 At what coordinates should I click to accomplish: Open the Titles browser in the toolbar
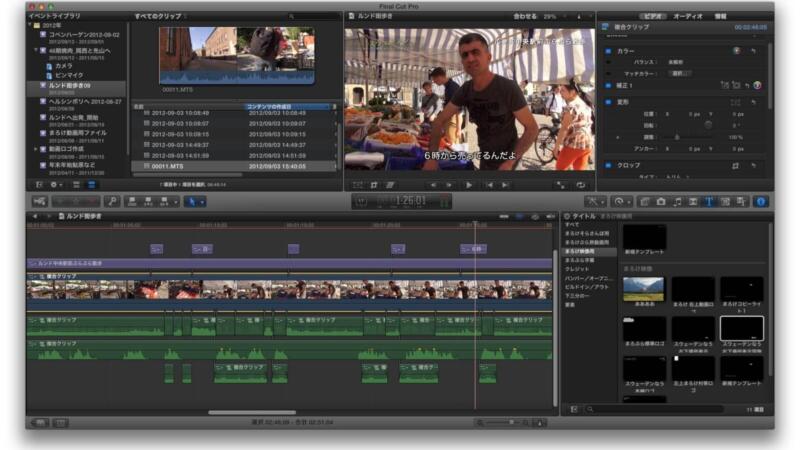709,201
